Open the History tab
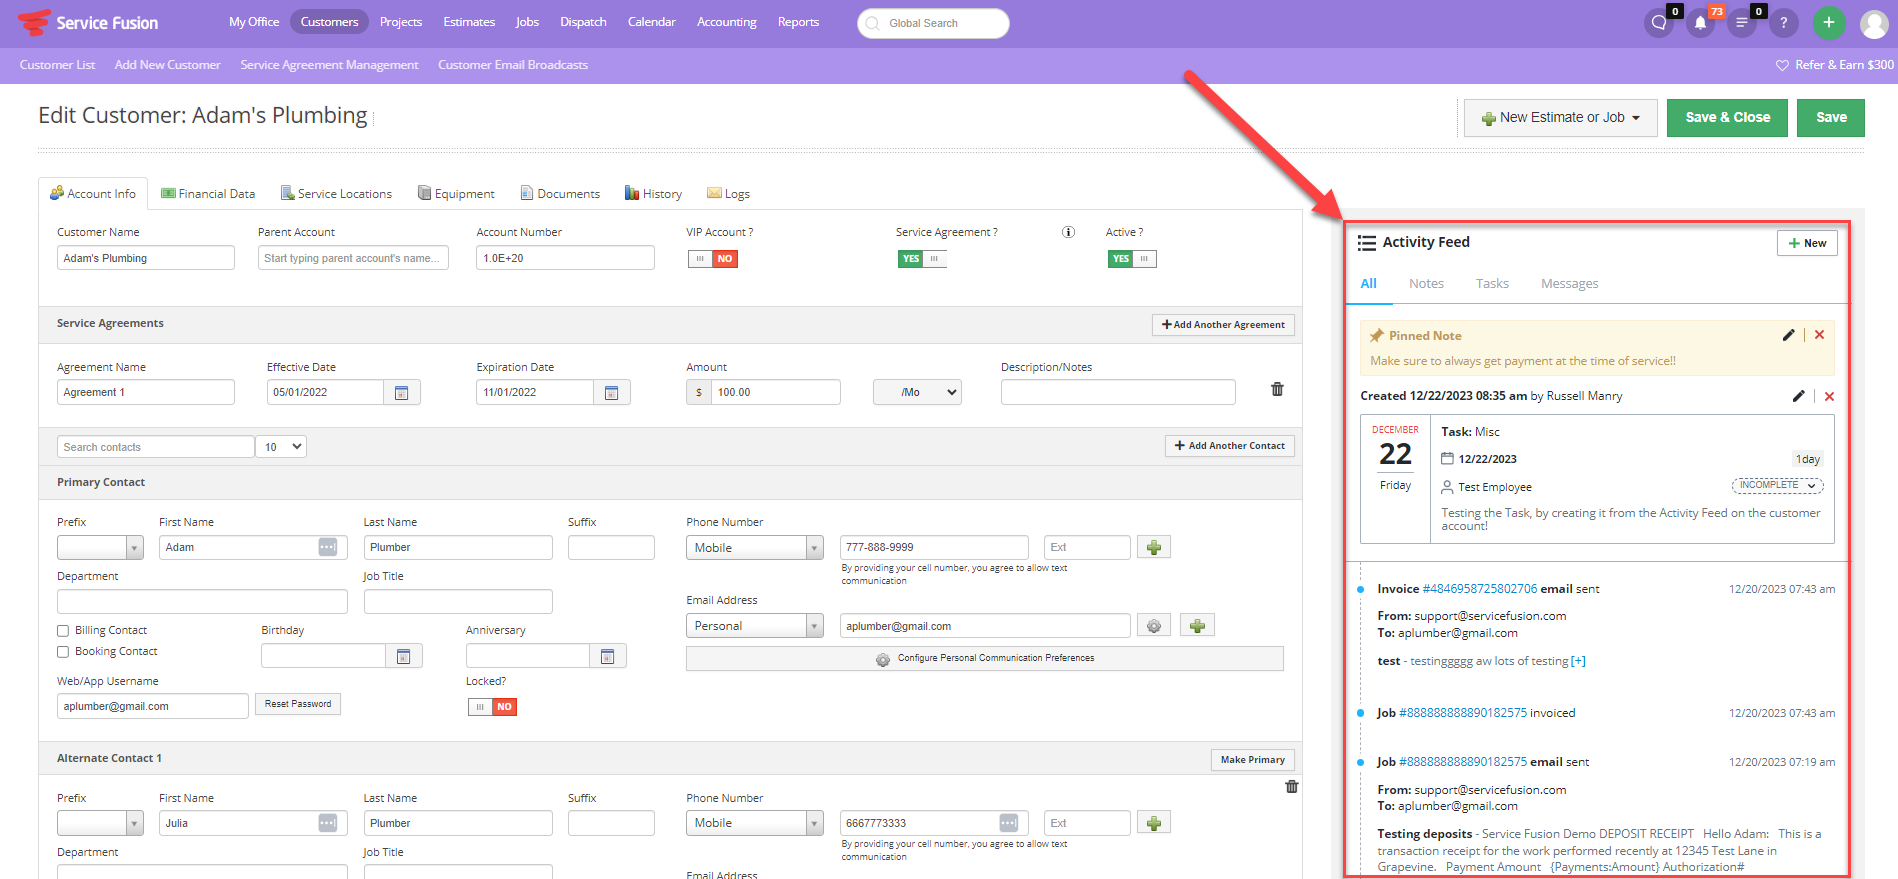This screenshot has width=1898, height=879. (x=653, y=194)
